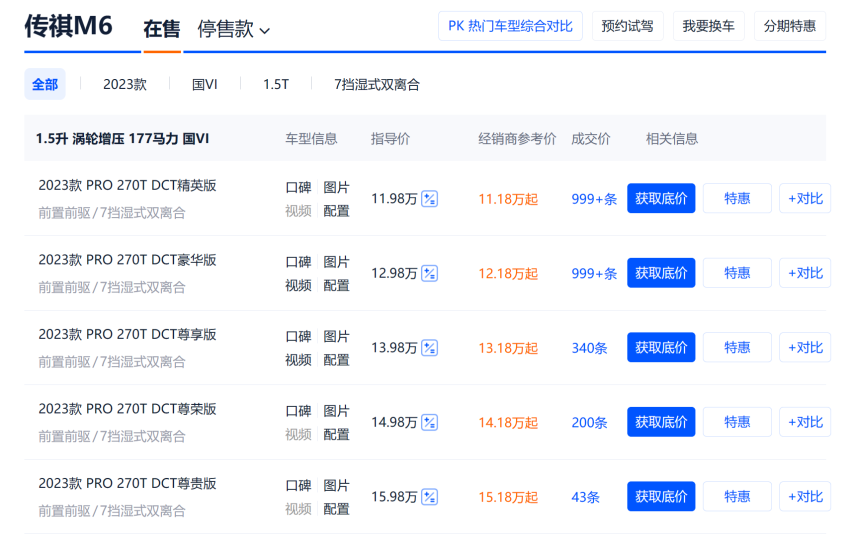
Task: Open 配置 for DCT尊荣版
Action: tap(336, 434)
